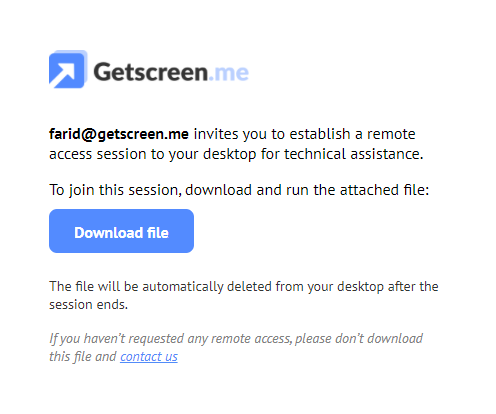
Task: Click the light blue .me logo suffix
Action: [229, 73]
